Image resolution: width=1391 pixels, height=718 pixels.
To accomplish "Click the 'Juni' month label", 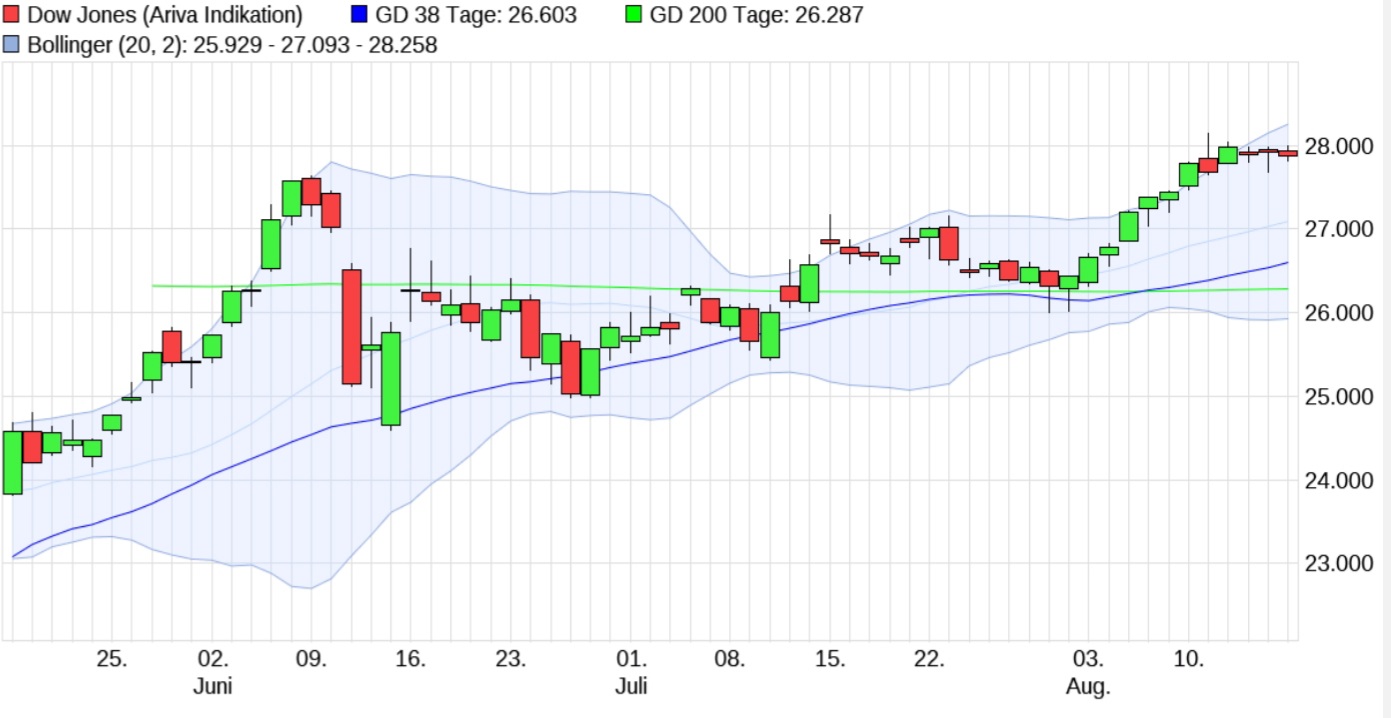I will pyautogui.click(x=212, y=688).
